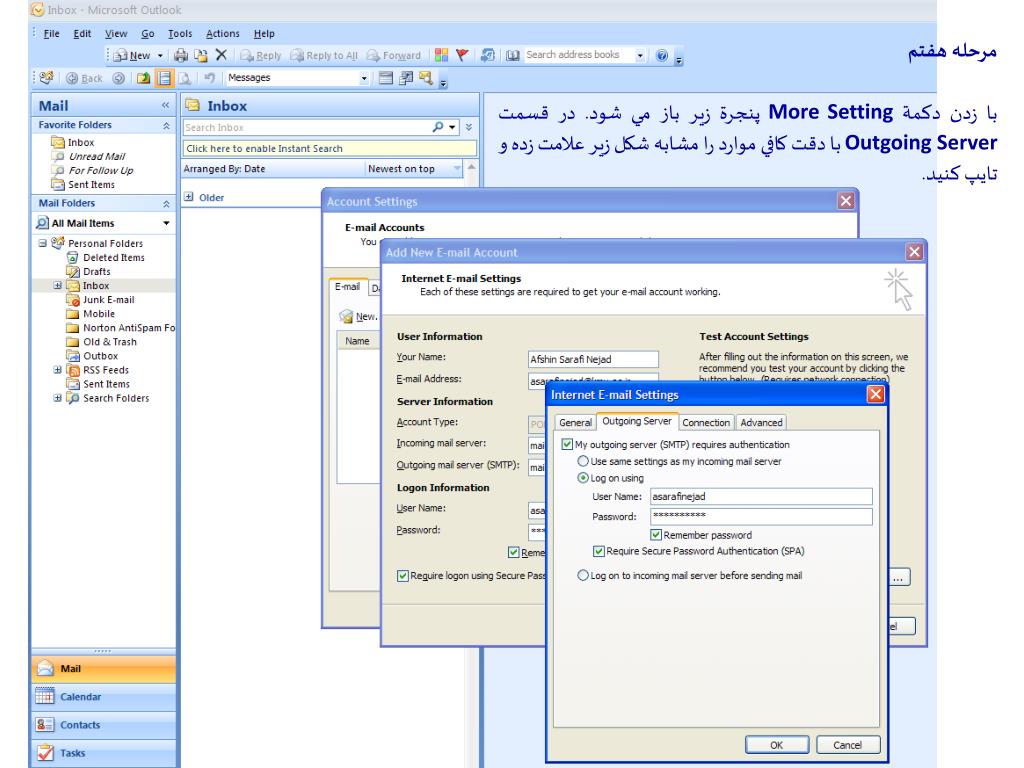Minimize the Mail navigation pane
Viewport: 1024px width, 768px height.
[x=165, y=105]
